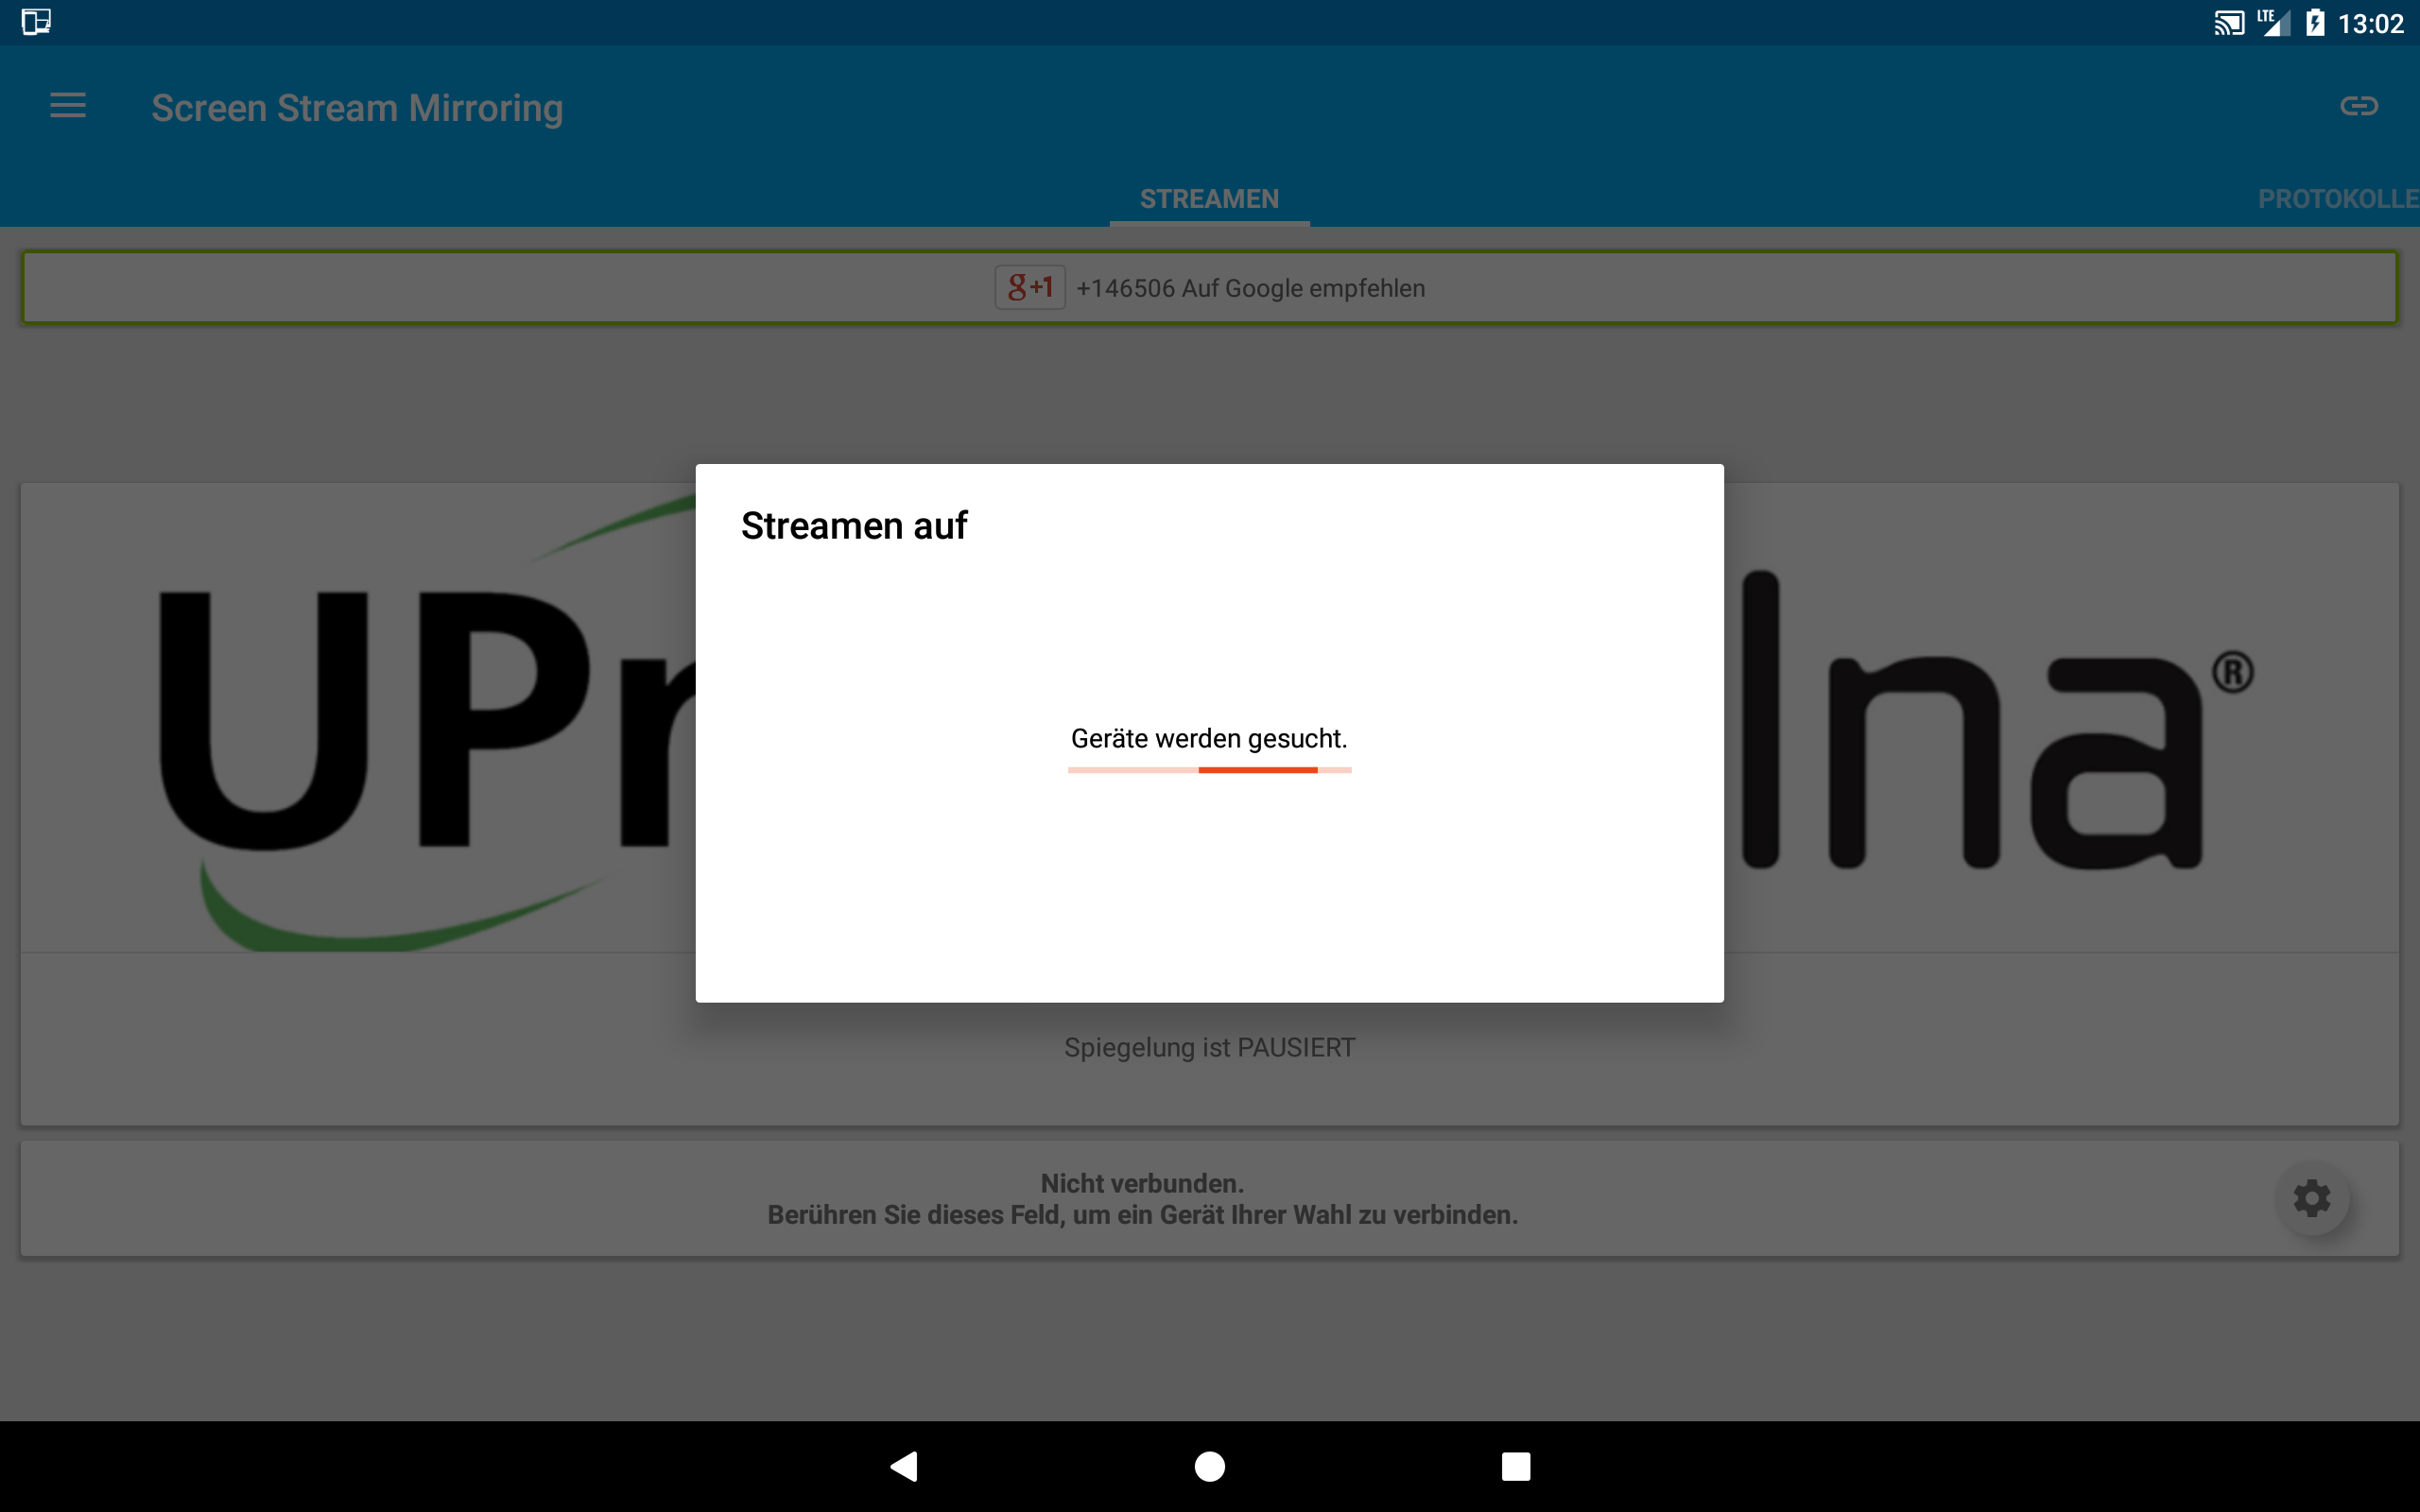Click the 13:02 clock in status bar
This screenshot has width=2420, height=1512.
pyautogui.click(x=2370, y=23)
